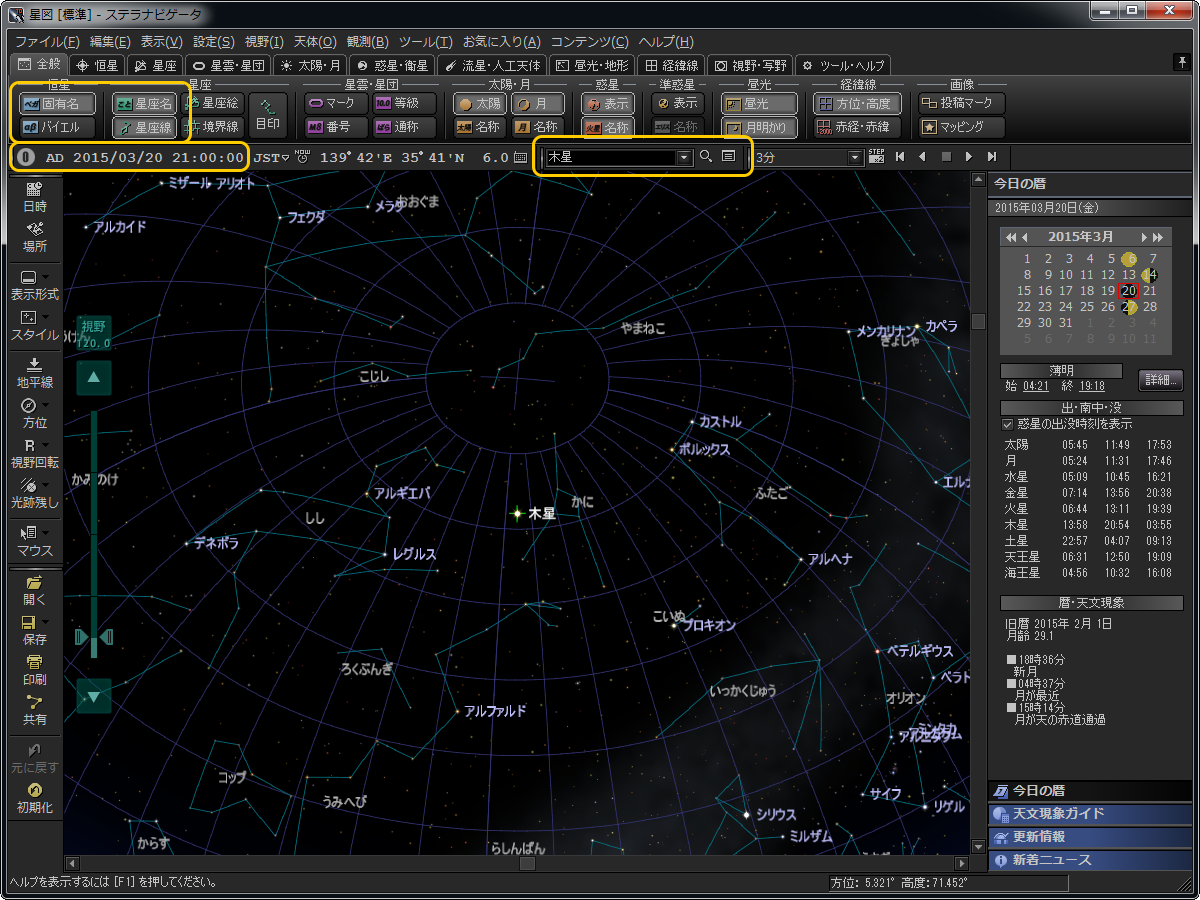The width and height of the screenshot is (1200, 900).
Task: Click the pin icon to pin the ribbon
Action: click(1181, 63)
